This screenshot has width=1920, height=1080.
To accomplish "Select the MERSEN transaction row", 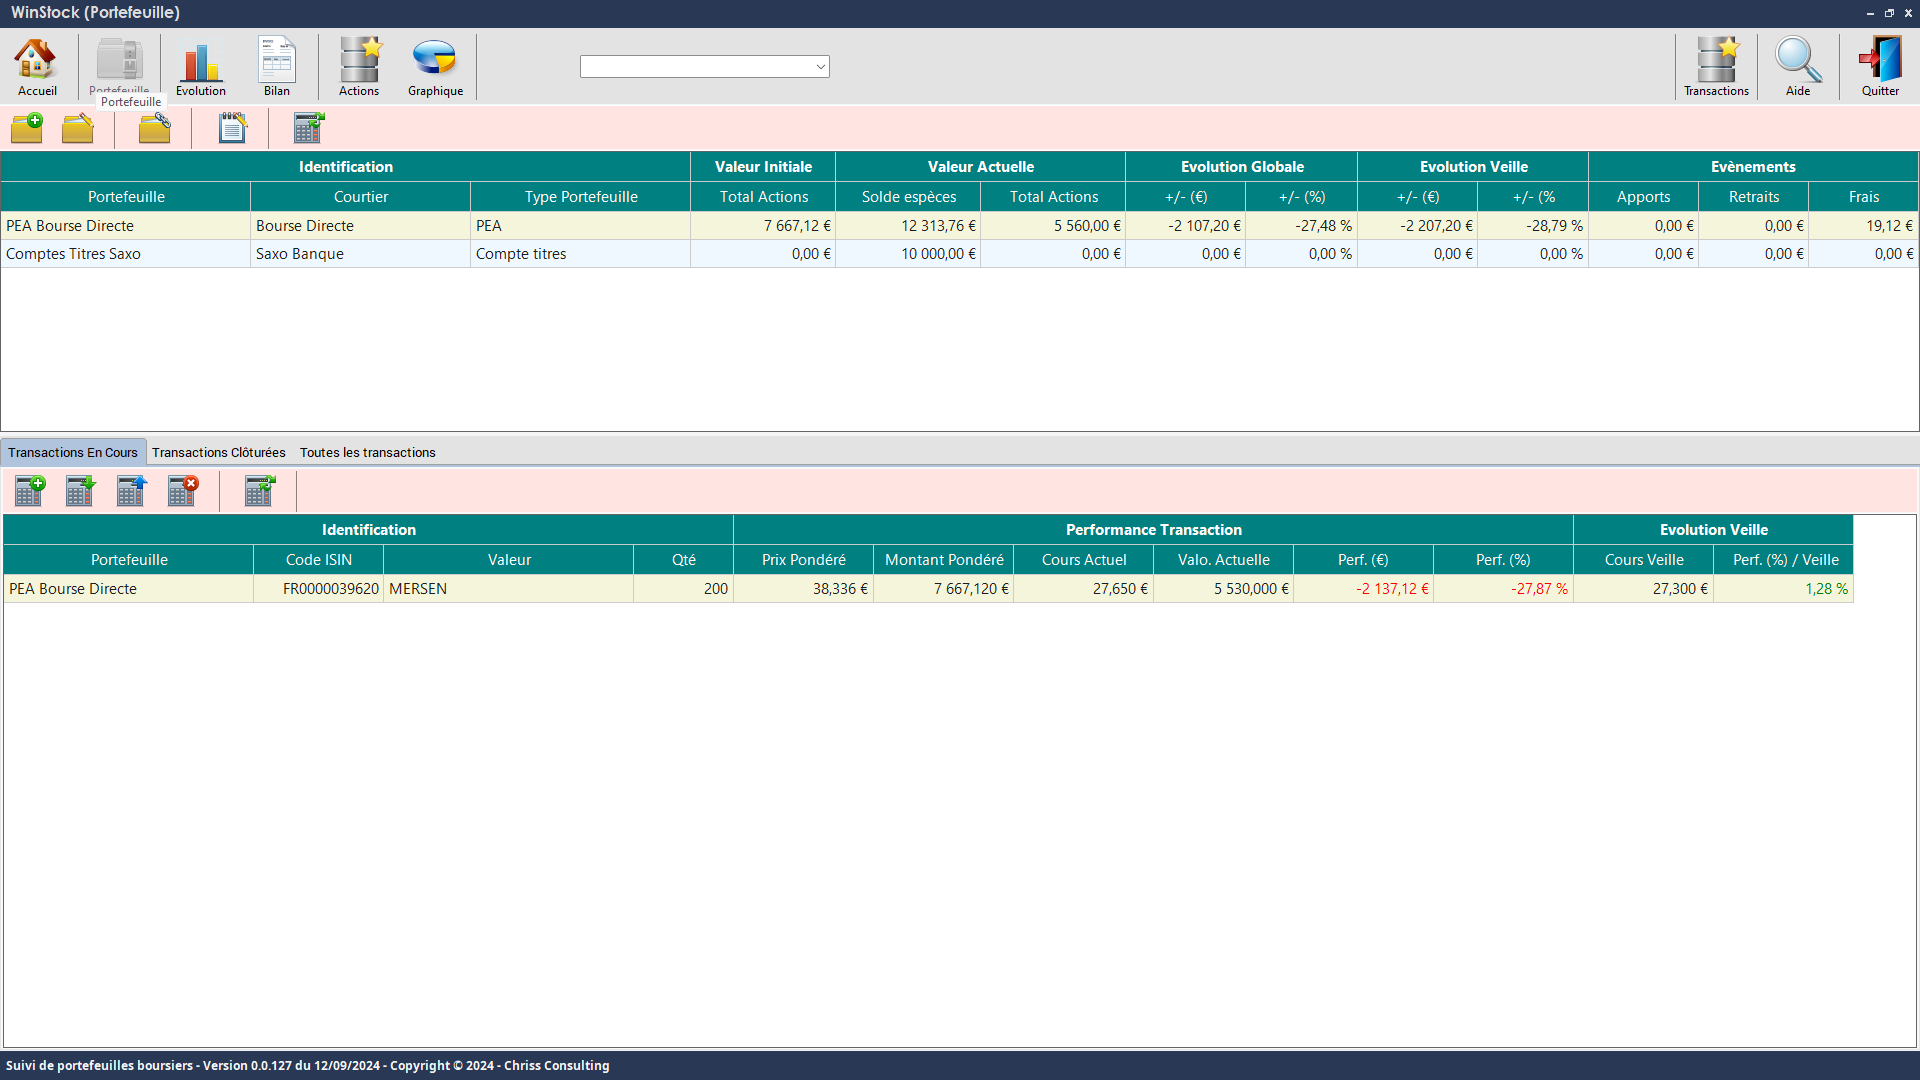I will tap(417, 589).
